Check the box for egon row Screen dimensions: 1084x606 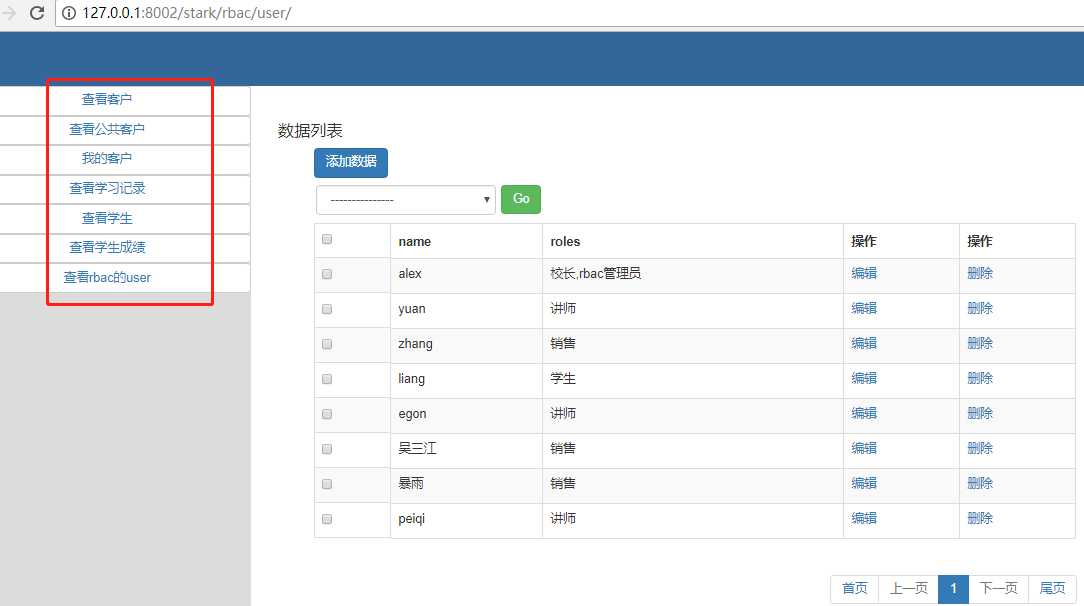327,414
